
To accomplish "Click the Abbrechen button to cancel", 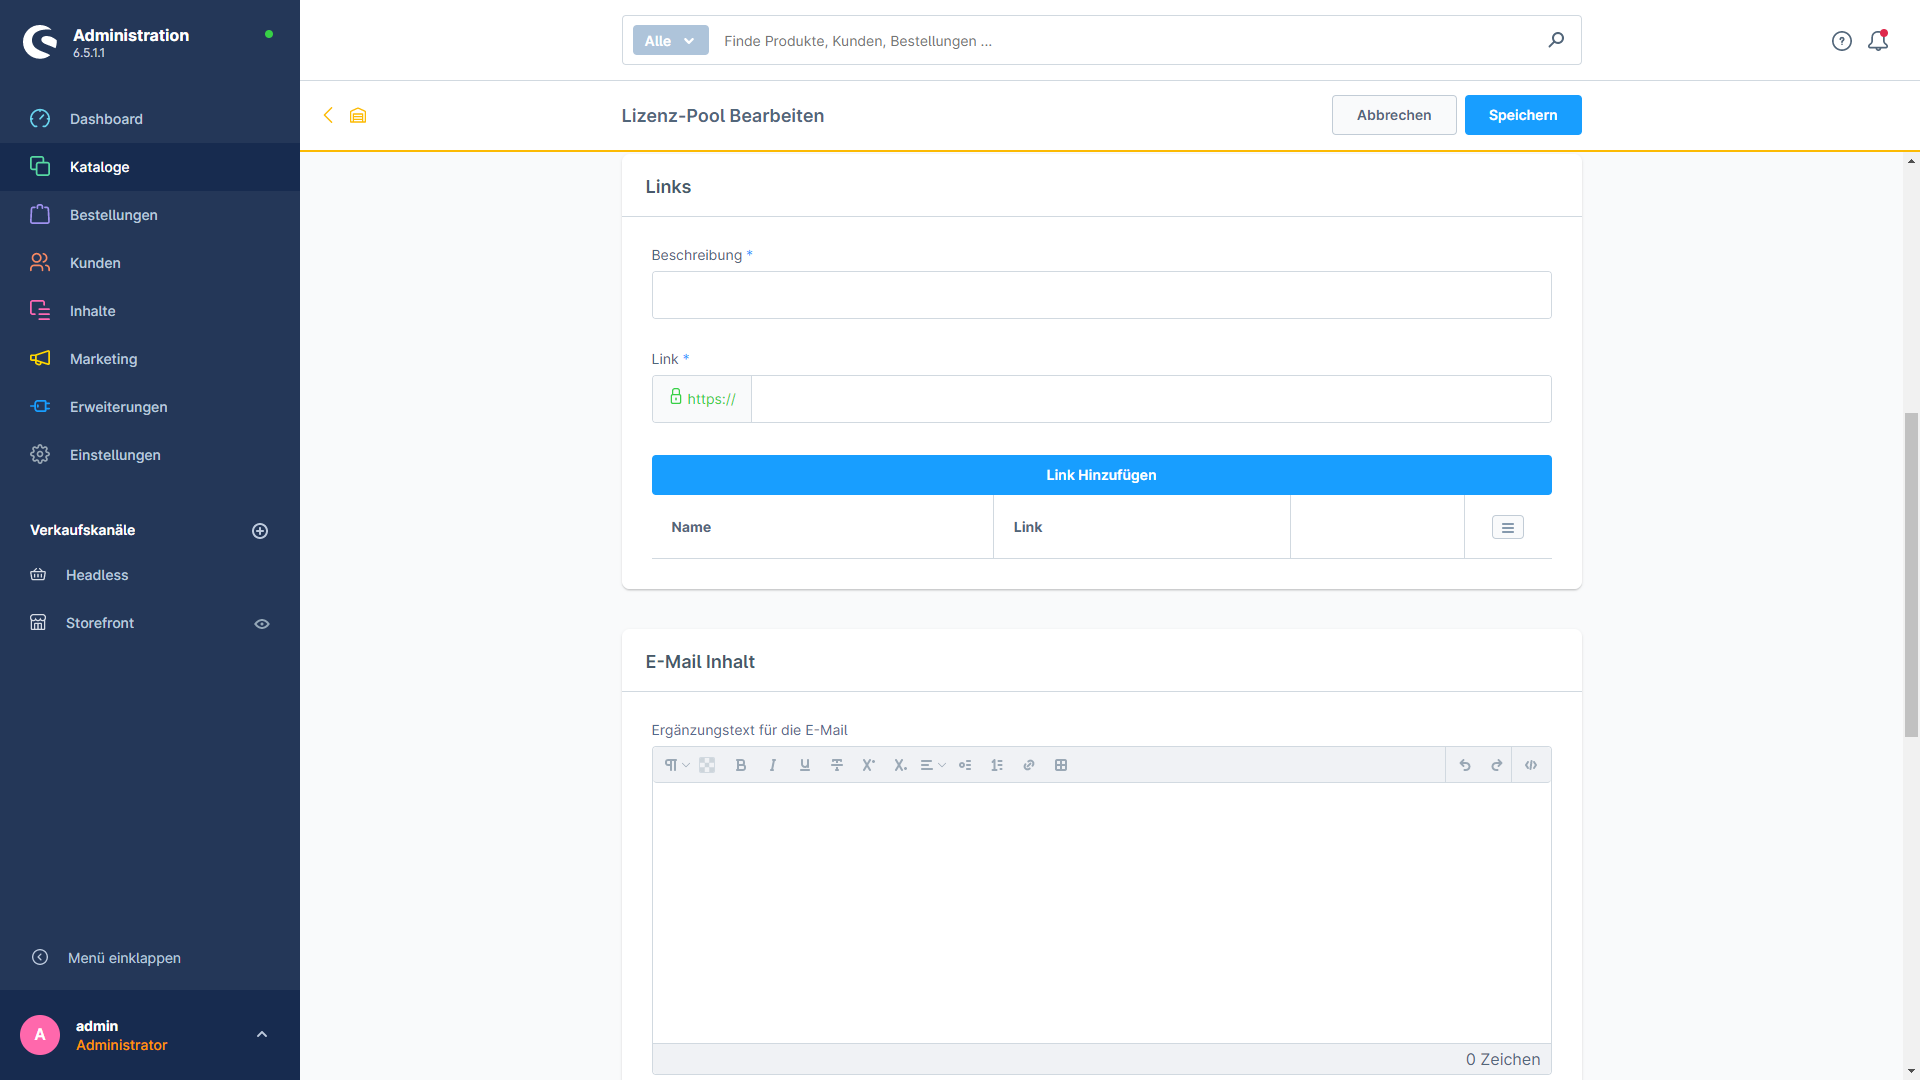I will point(1394,115).
